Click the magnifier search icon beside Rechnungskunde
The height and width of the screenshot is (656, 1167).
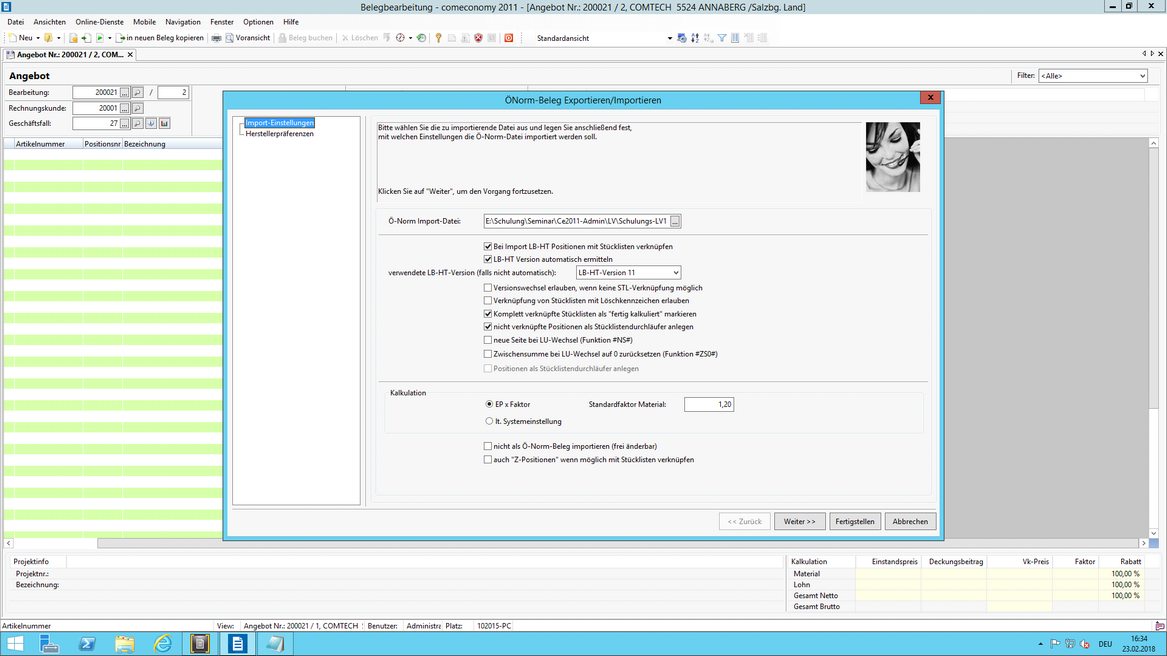138,108
